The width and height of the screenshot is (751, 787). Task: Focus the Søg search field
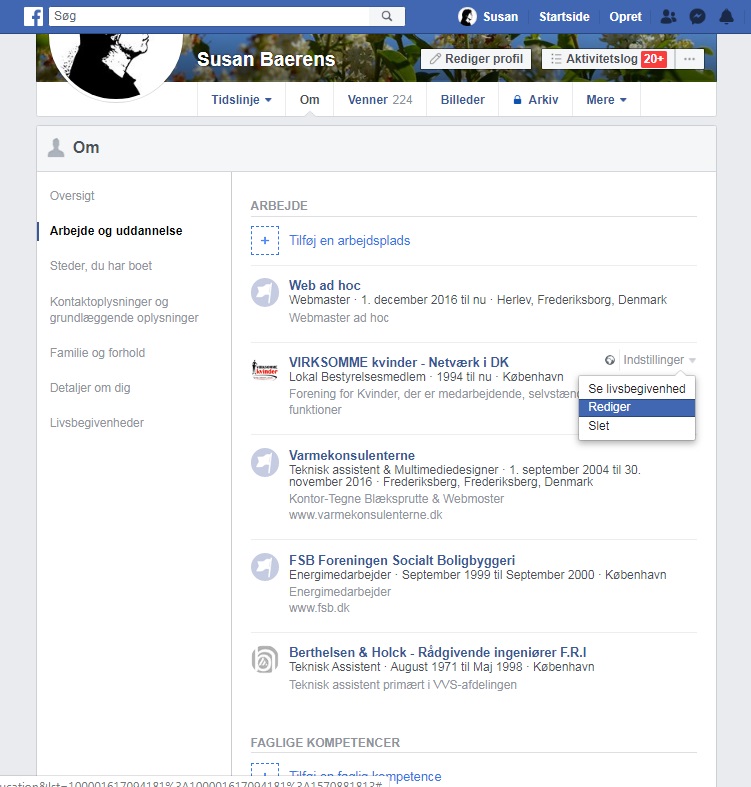tap(209, 16)
